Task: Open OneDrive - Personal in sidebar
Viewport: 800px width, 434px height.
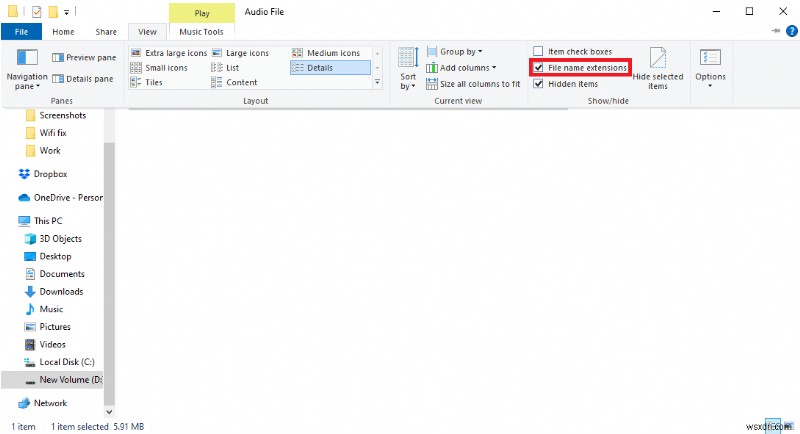Action: tap(60, 197)
